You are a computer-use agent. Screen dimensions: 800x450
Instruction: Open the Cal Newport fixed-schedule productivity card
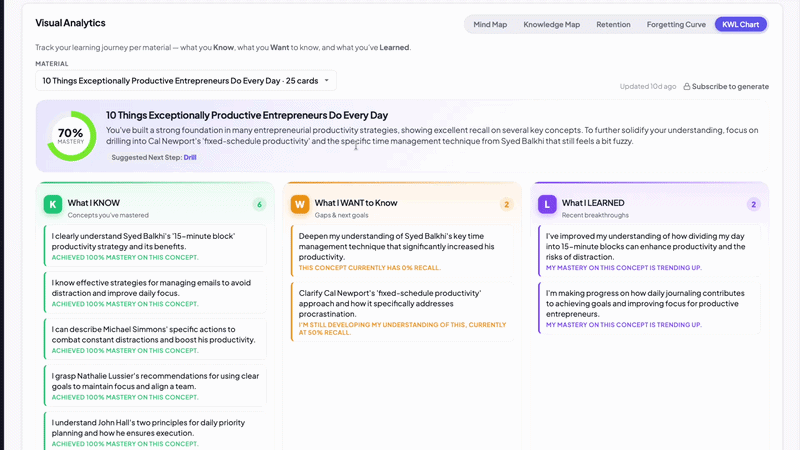(x=402, y=312)
